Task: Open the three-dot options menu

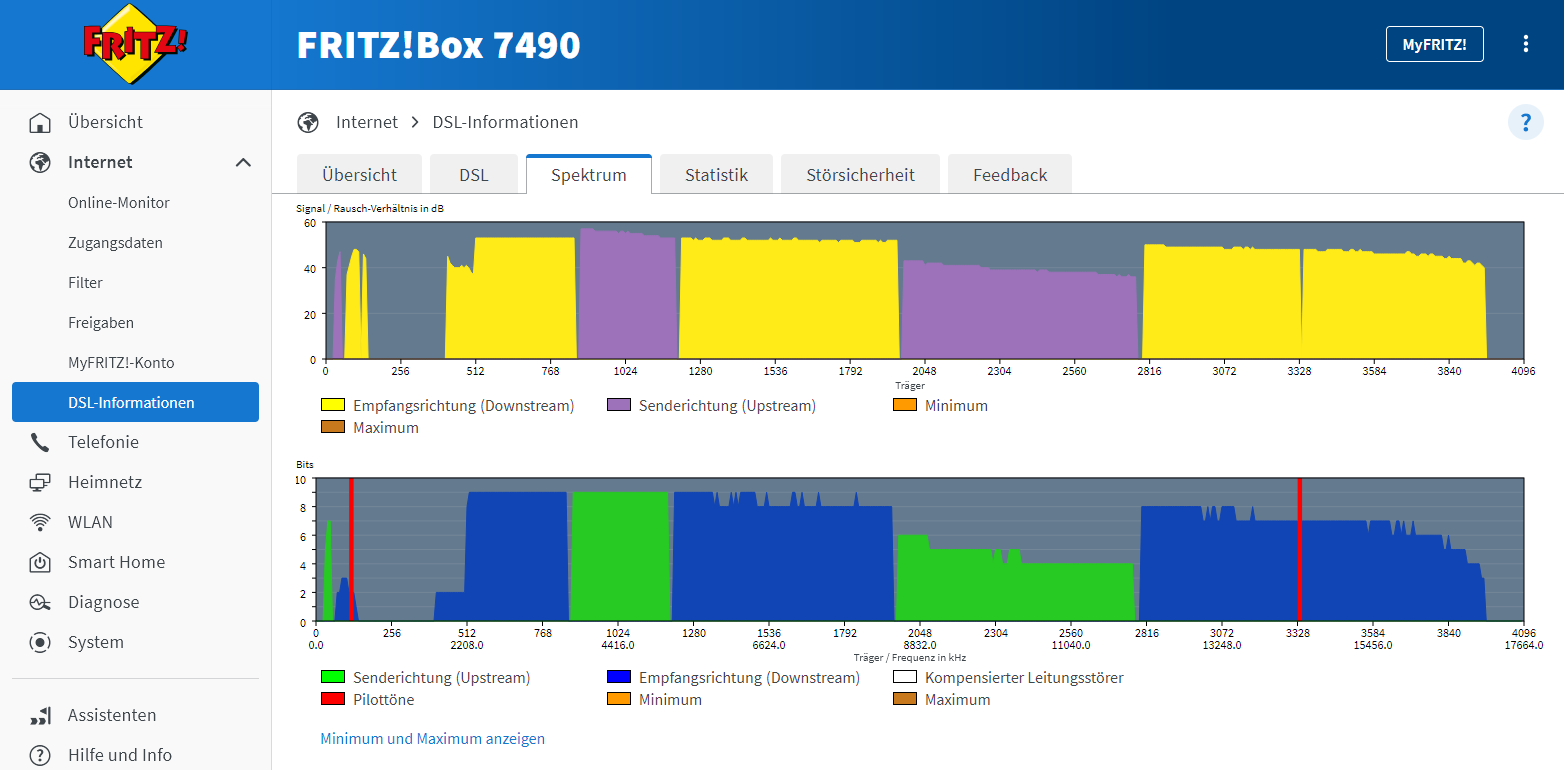Action: 1525,44
